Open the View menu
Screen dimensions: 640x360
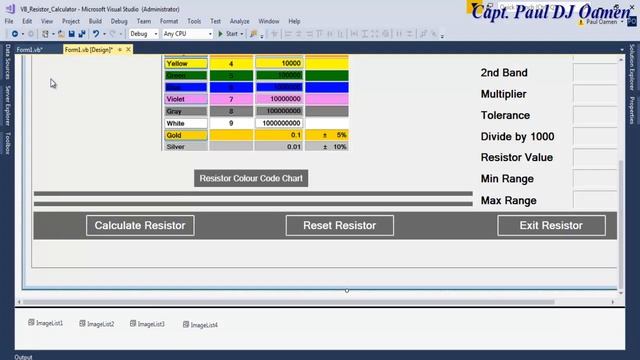(47, 21)
